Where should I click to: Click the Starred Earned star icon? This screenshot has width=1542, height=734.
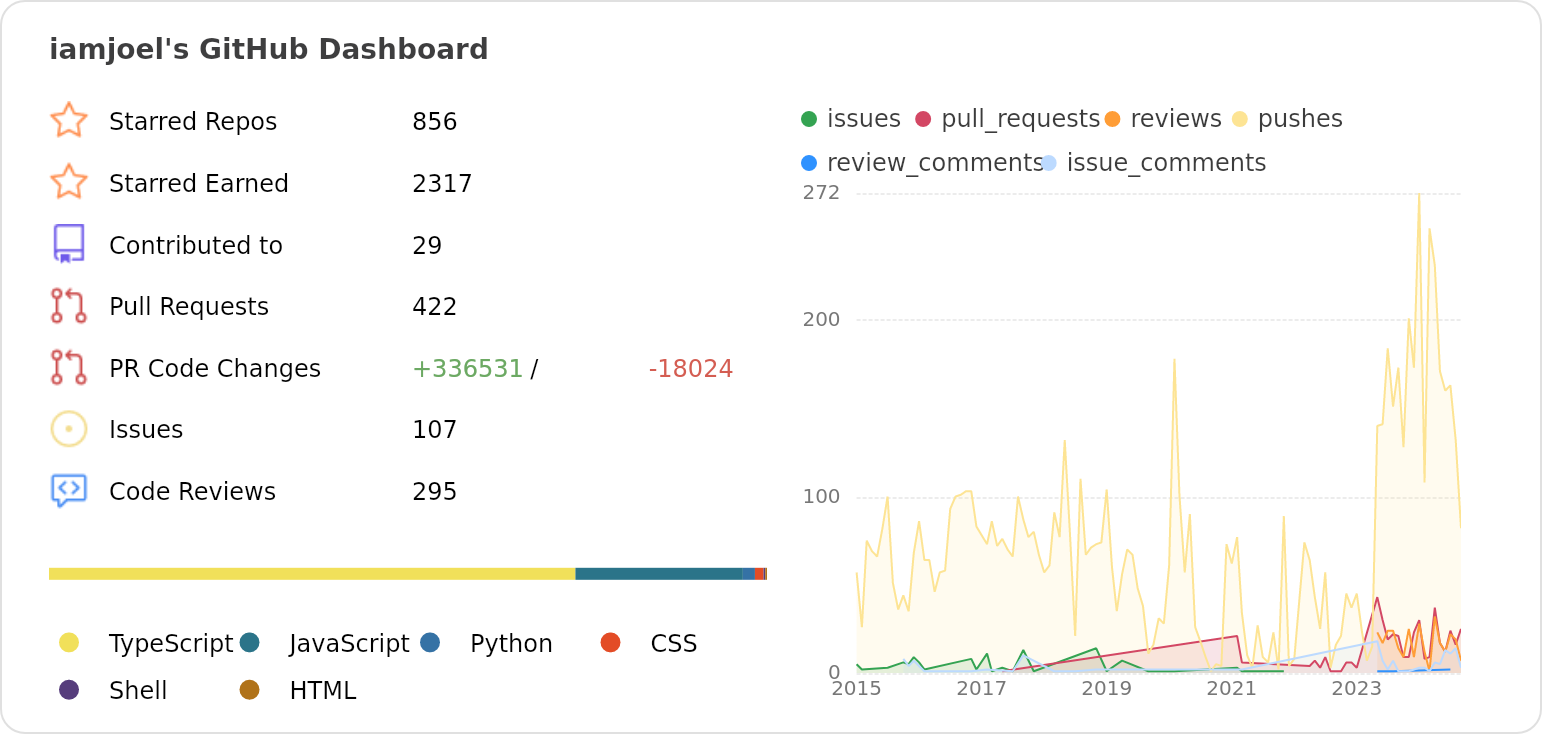click(x=69, y=183)
